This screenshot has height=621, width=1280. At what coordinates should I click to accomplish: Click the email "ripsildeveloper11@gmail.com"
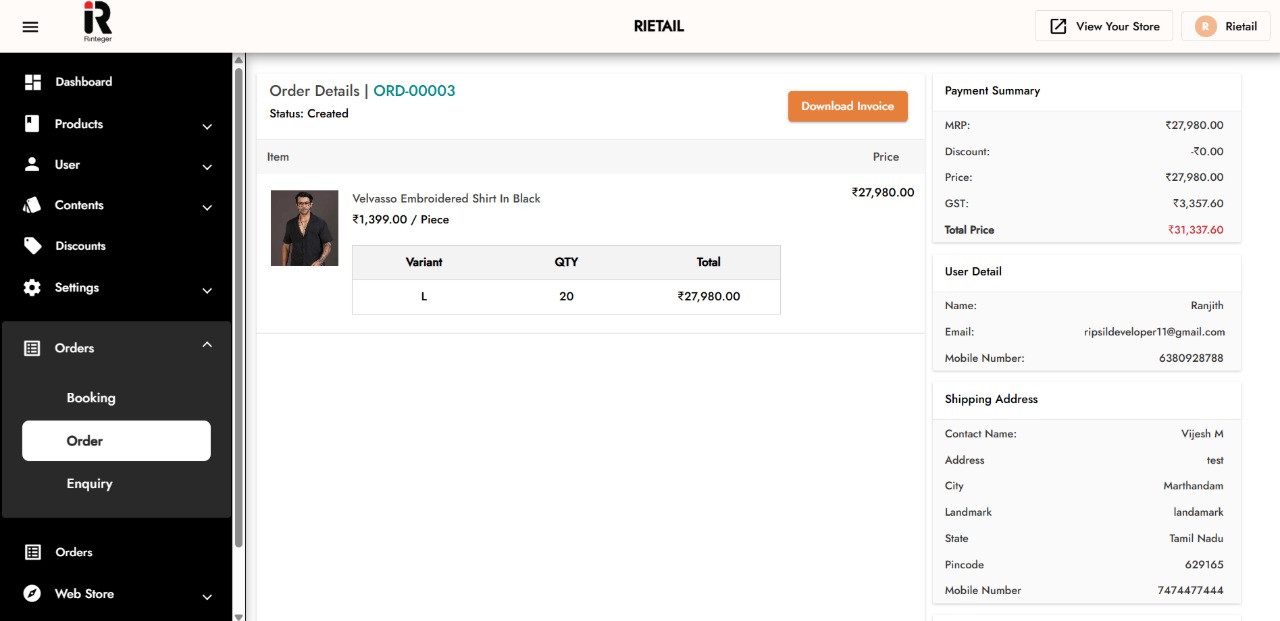pyautogui.click(x=1154, y=332)
